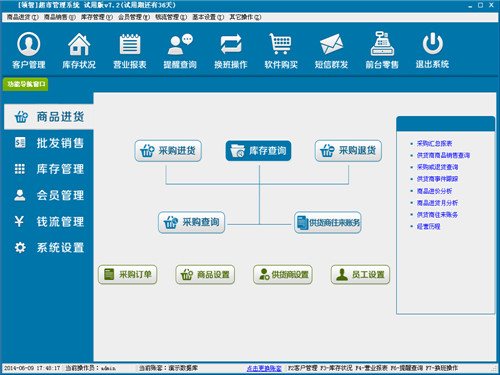
Task: Click F4-营业报表 shortcut hint in status bar
Action: click(371, 368)
